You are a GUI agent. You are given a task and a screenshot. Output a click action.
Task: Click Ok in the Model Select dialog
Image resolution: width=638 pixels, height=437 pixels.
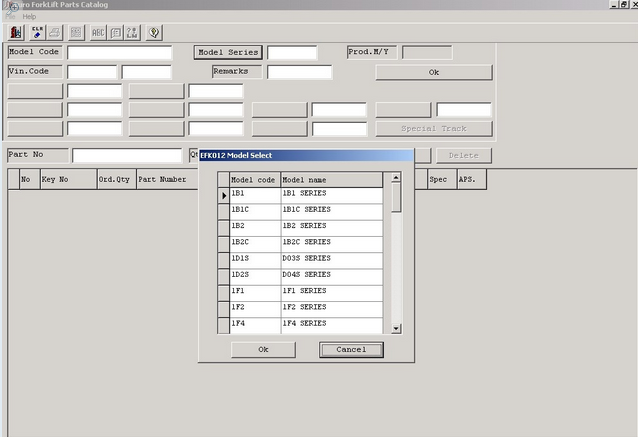pyautogui.click(x=263, y=350)
